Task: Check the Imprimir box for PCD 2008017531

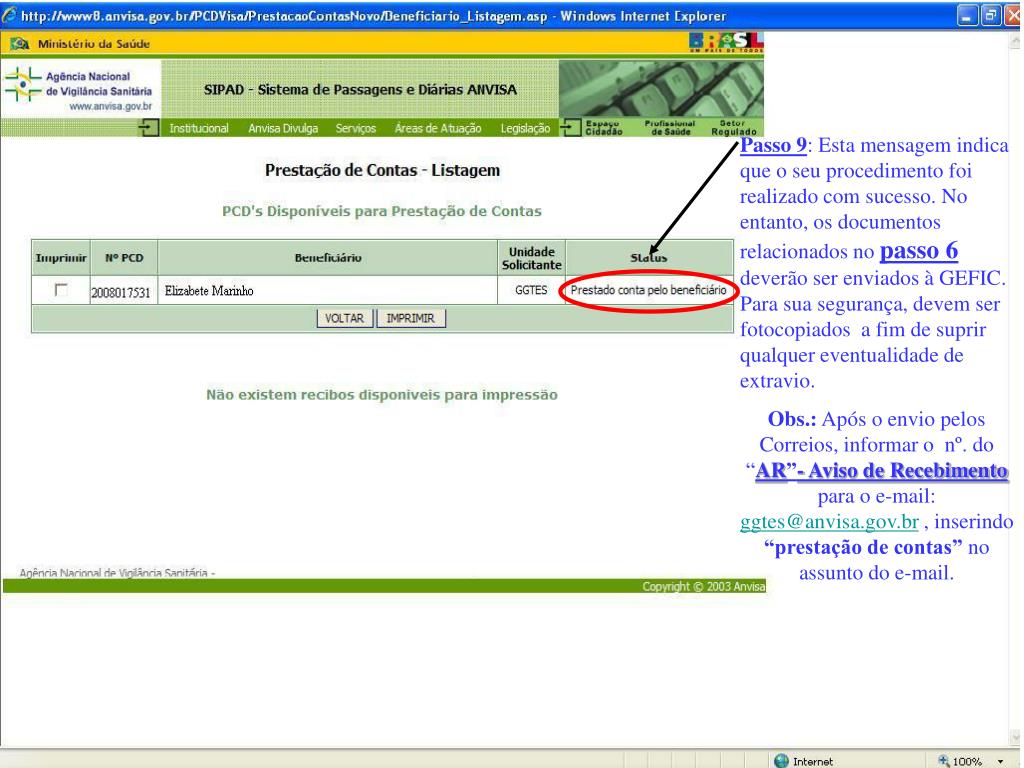Action: (x=62, y=290)
